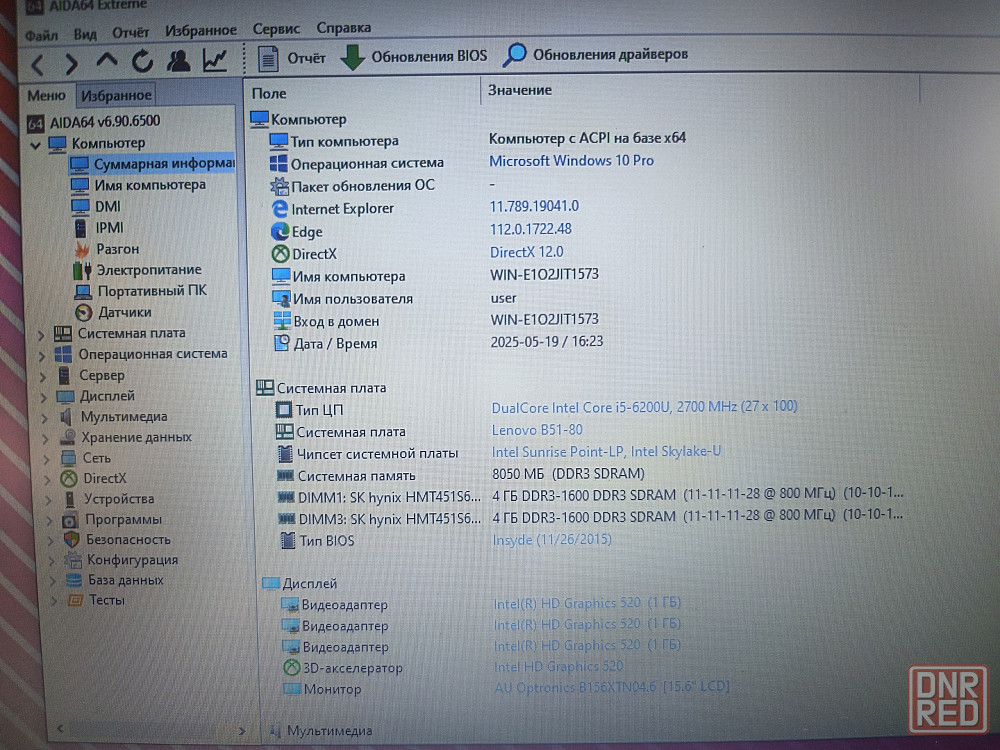Viewport: 1000px width, 750px height.
Task: Select the Разгон tree item
Action: (x=107, y=249)
